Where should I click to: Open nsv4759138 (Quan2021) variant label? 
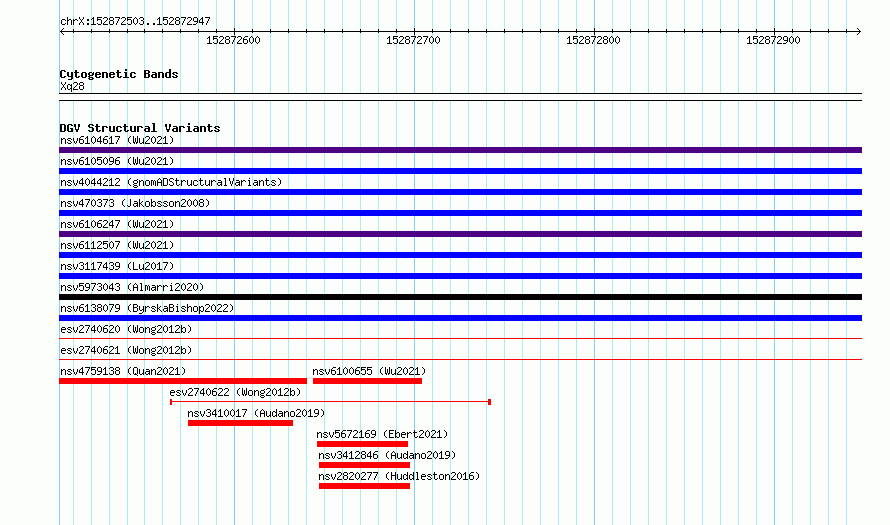(123, 371)
